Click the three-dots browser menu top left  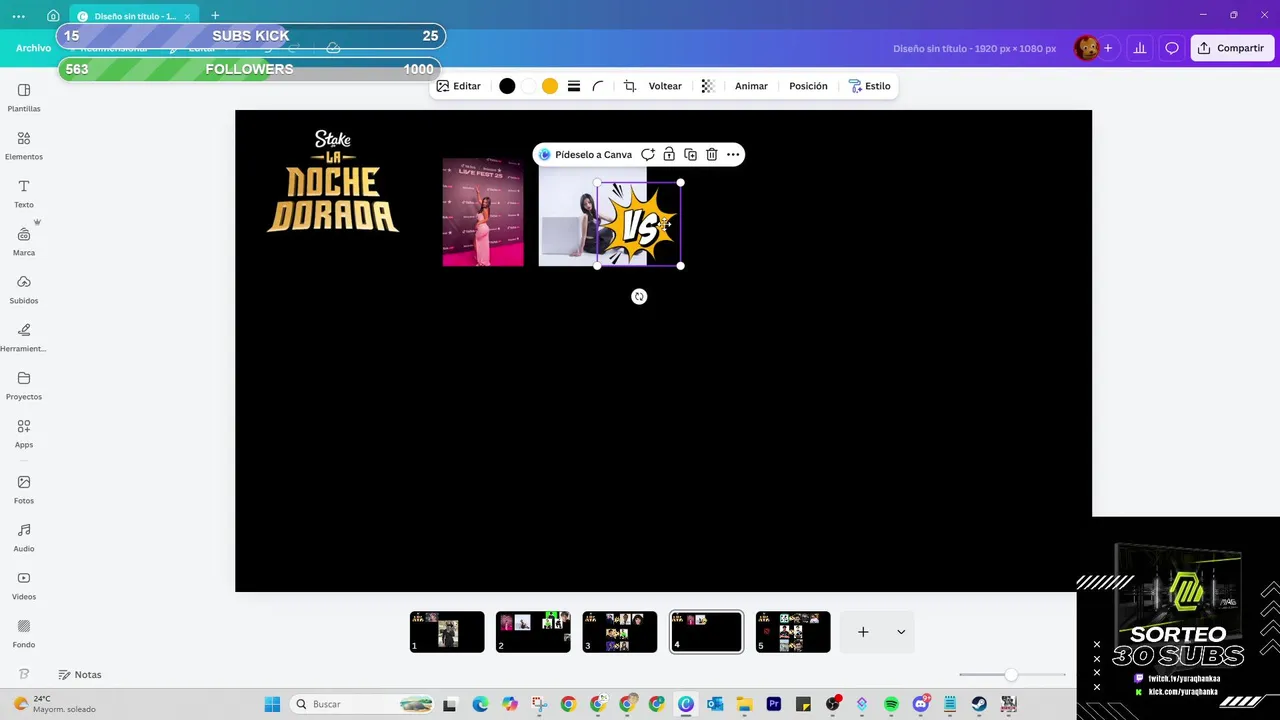click(x=18, y=16)
